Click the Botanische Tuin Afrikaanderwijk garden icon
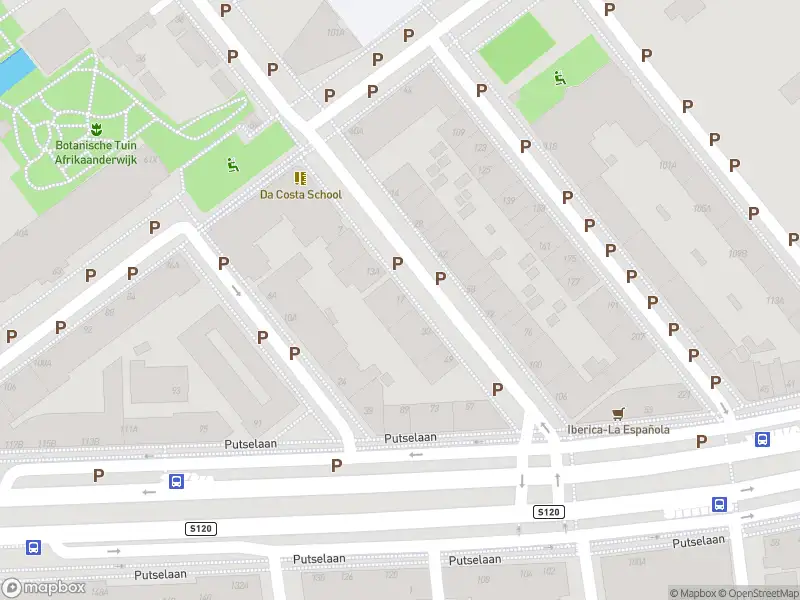 [96, 129]
